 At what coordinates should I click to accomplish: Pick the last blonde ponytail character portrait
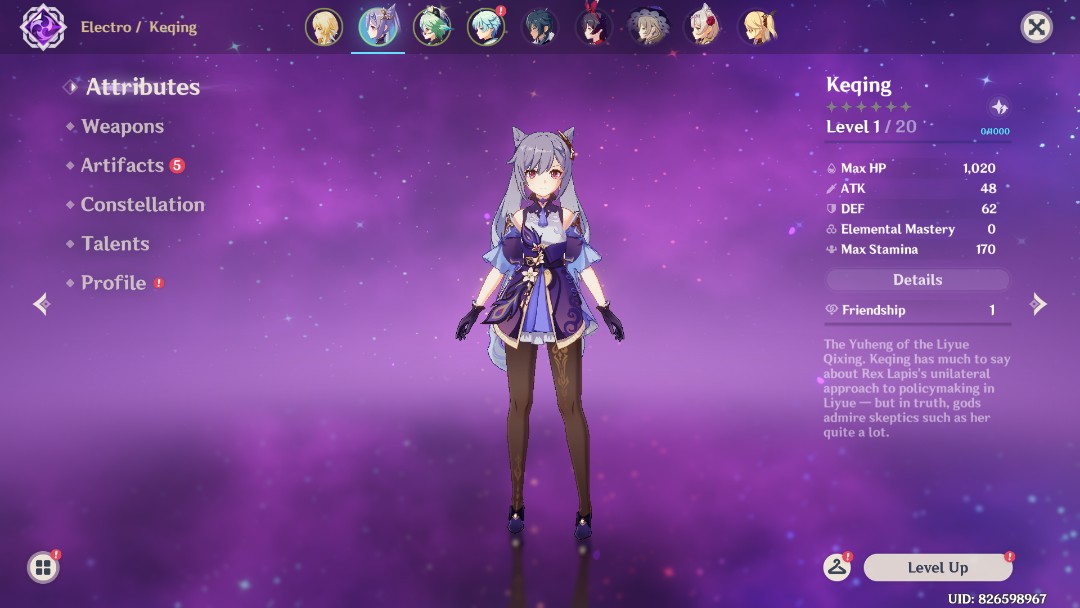(756, 28)
